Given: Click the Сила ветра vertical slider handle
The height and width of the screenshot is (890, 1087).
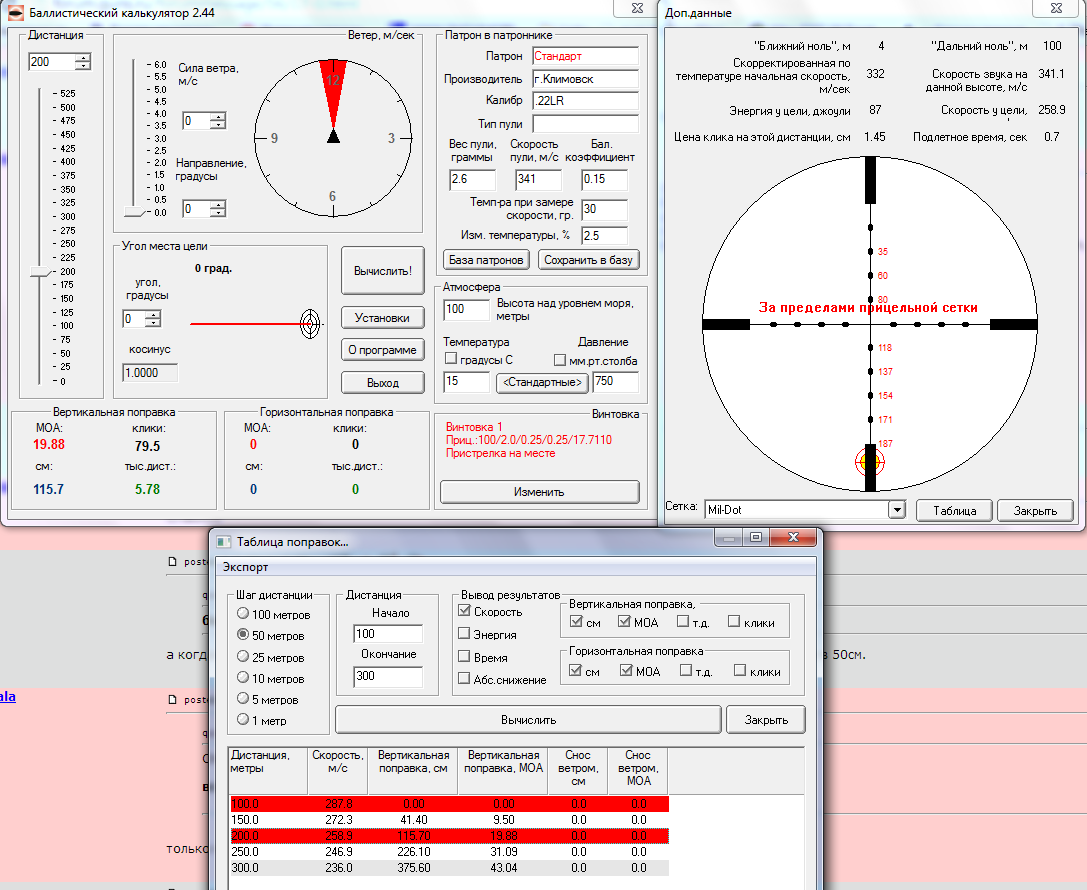Looking at the screenshot, I should pos(134,211).
